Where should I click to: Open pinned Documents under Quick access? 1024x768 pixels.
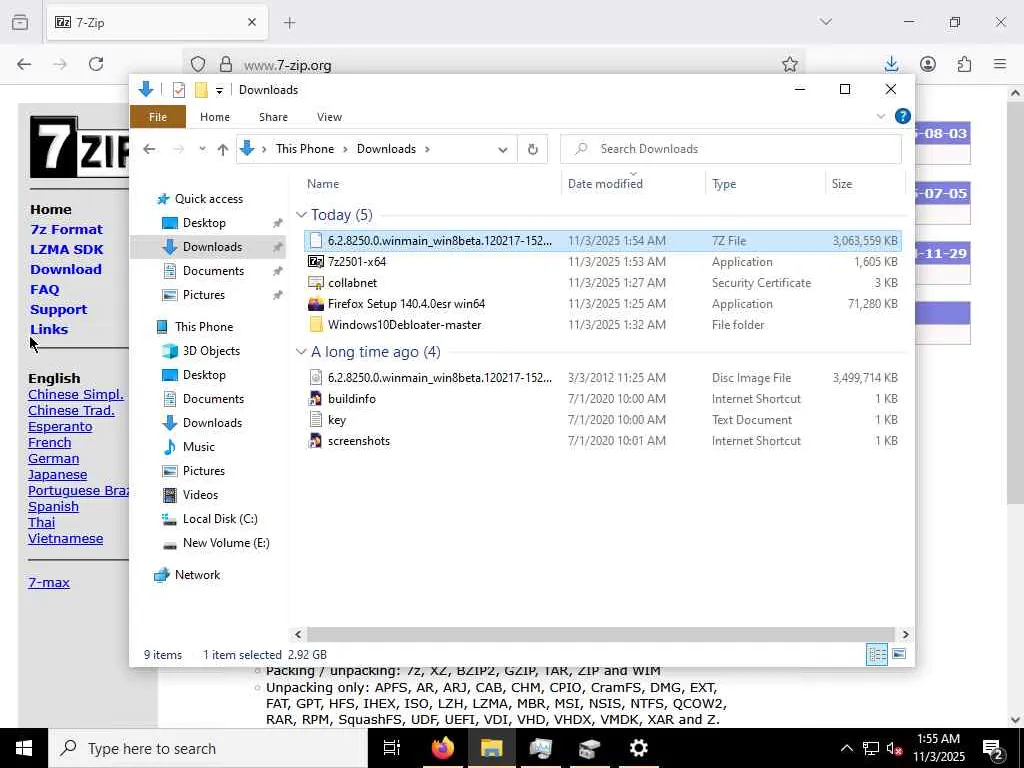(213, 270)
